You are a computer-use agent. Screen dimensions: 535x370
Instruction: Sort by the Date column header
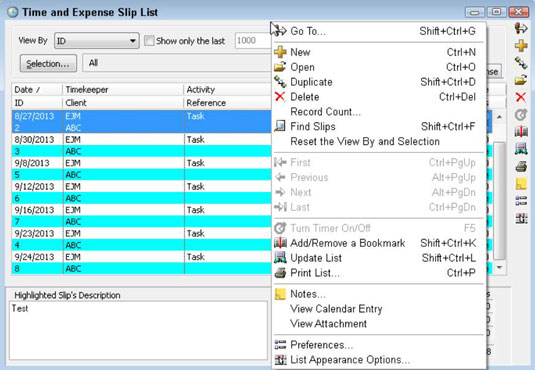[x=37, y=89]
